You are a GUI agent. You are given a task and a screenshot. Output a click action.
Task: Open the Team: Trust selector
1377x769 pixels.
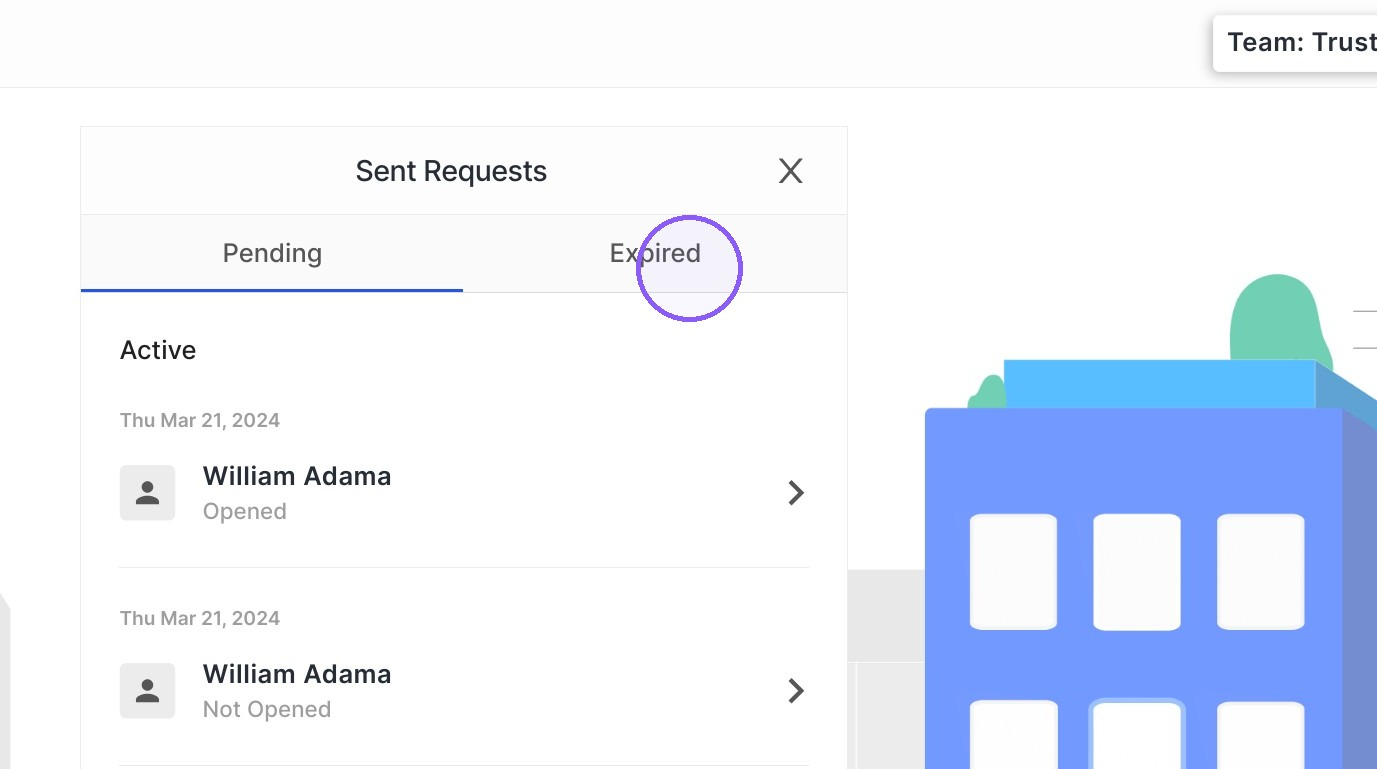(1295, 43)
